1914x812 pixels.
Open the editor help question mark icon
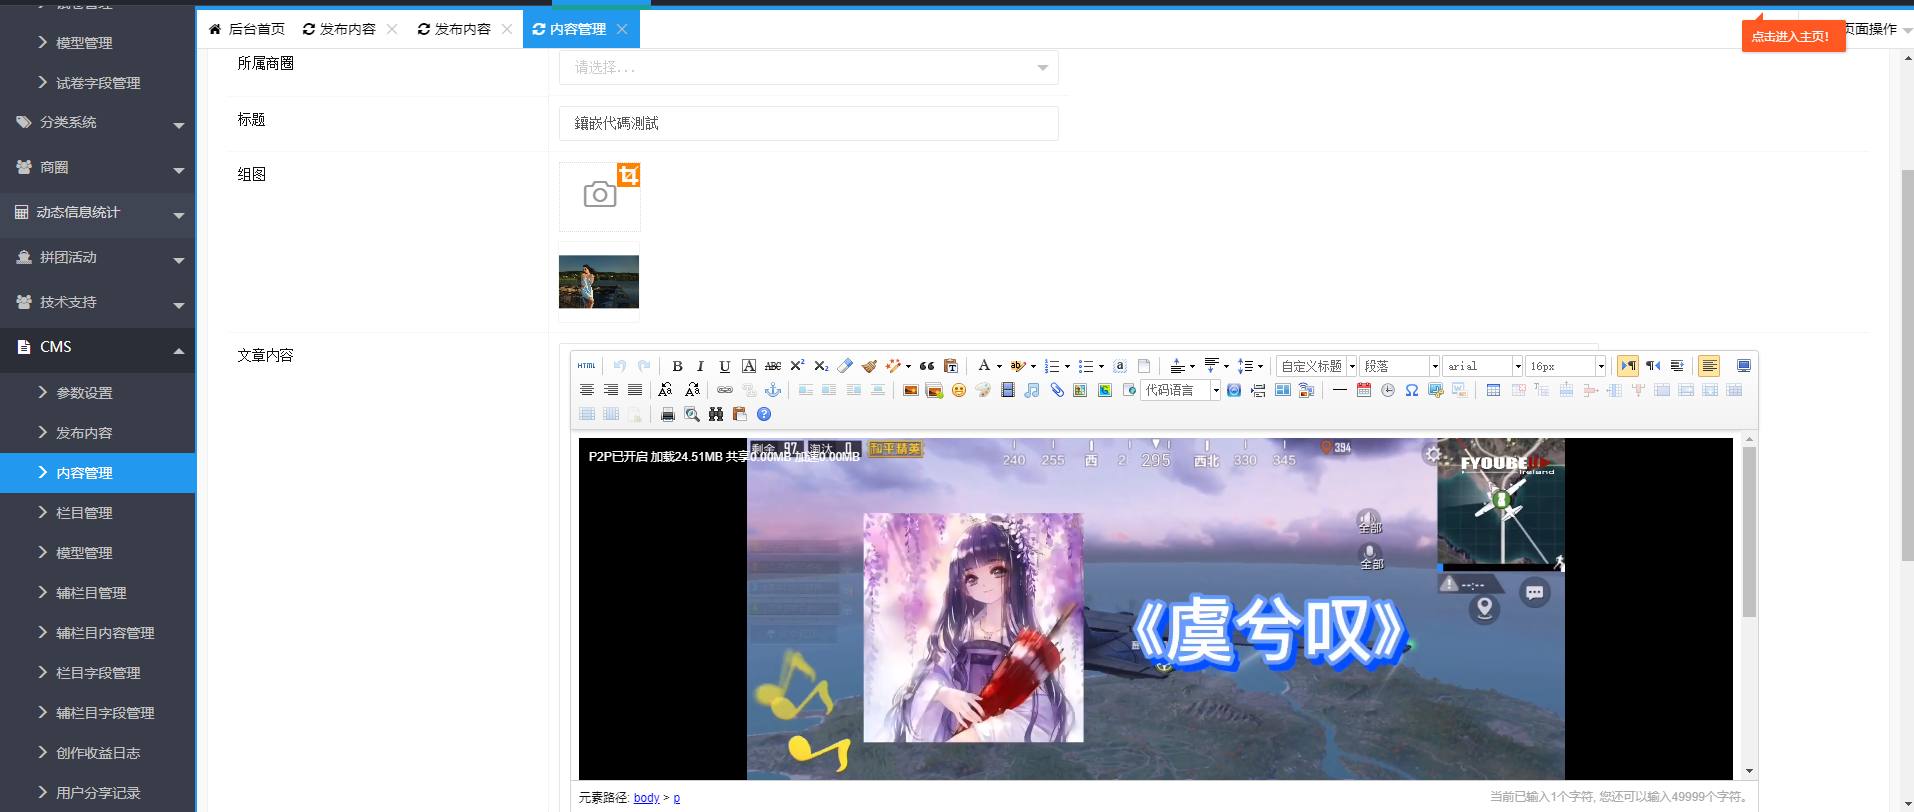pos(764,414)
